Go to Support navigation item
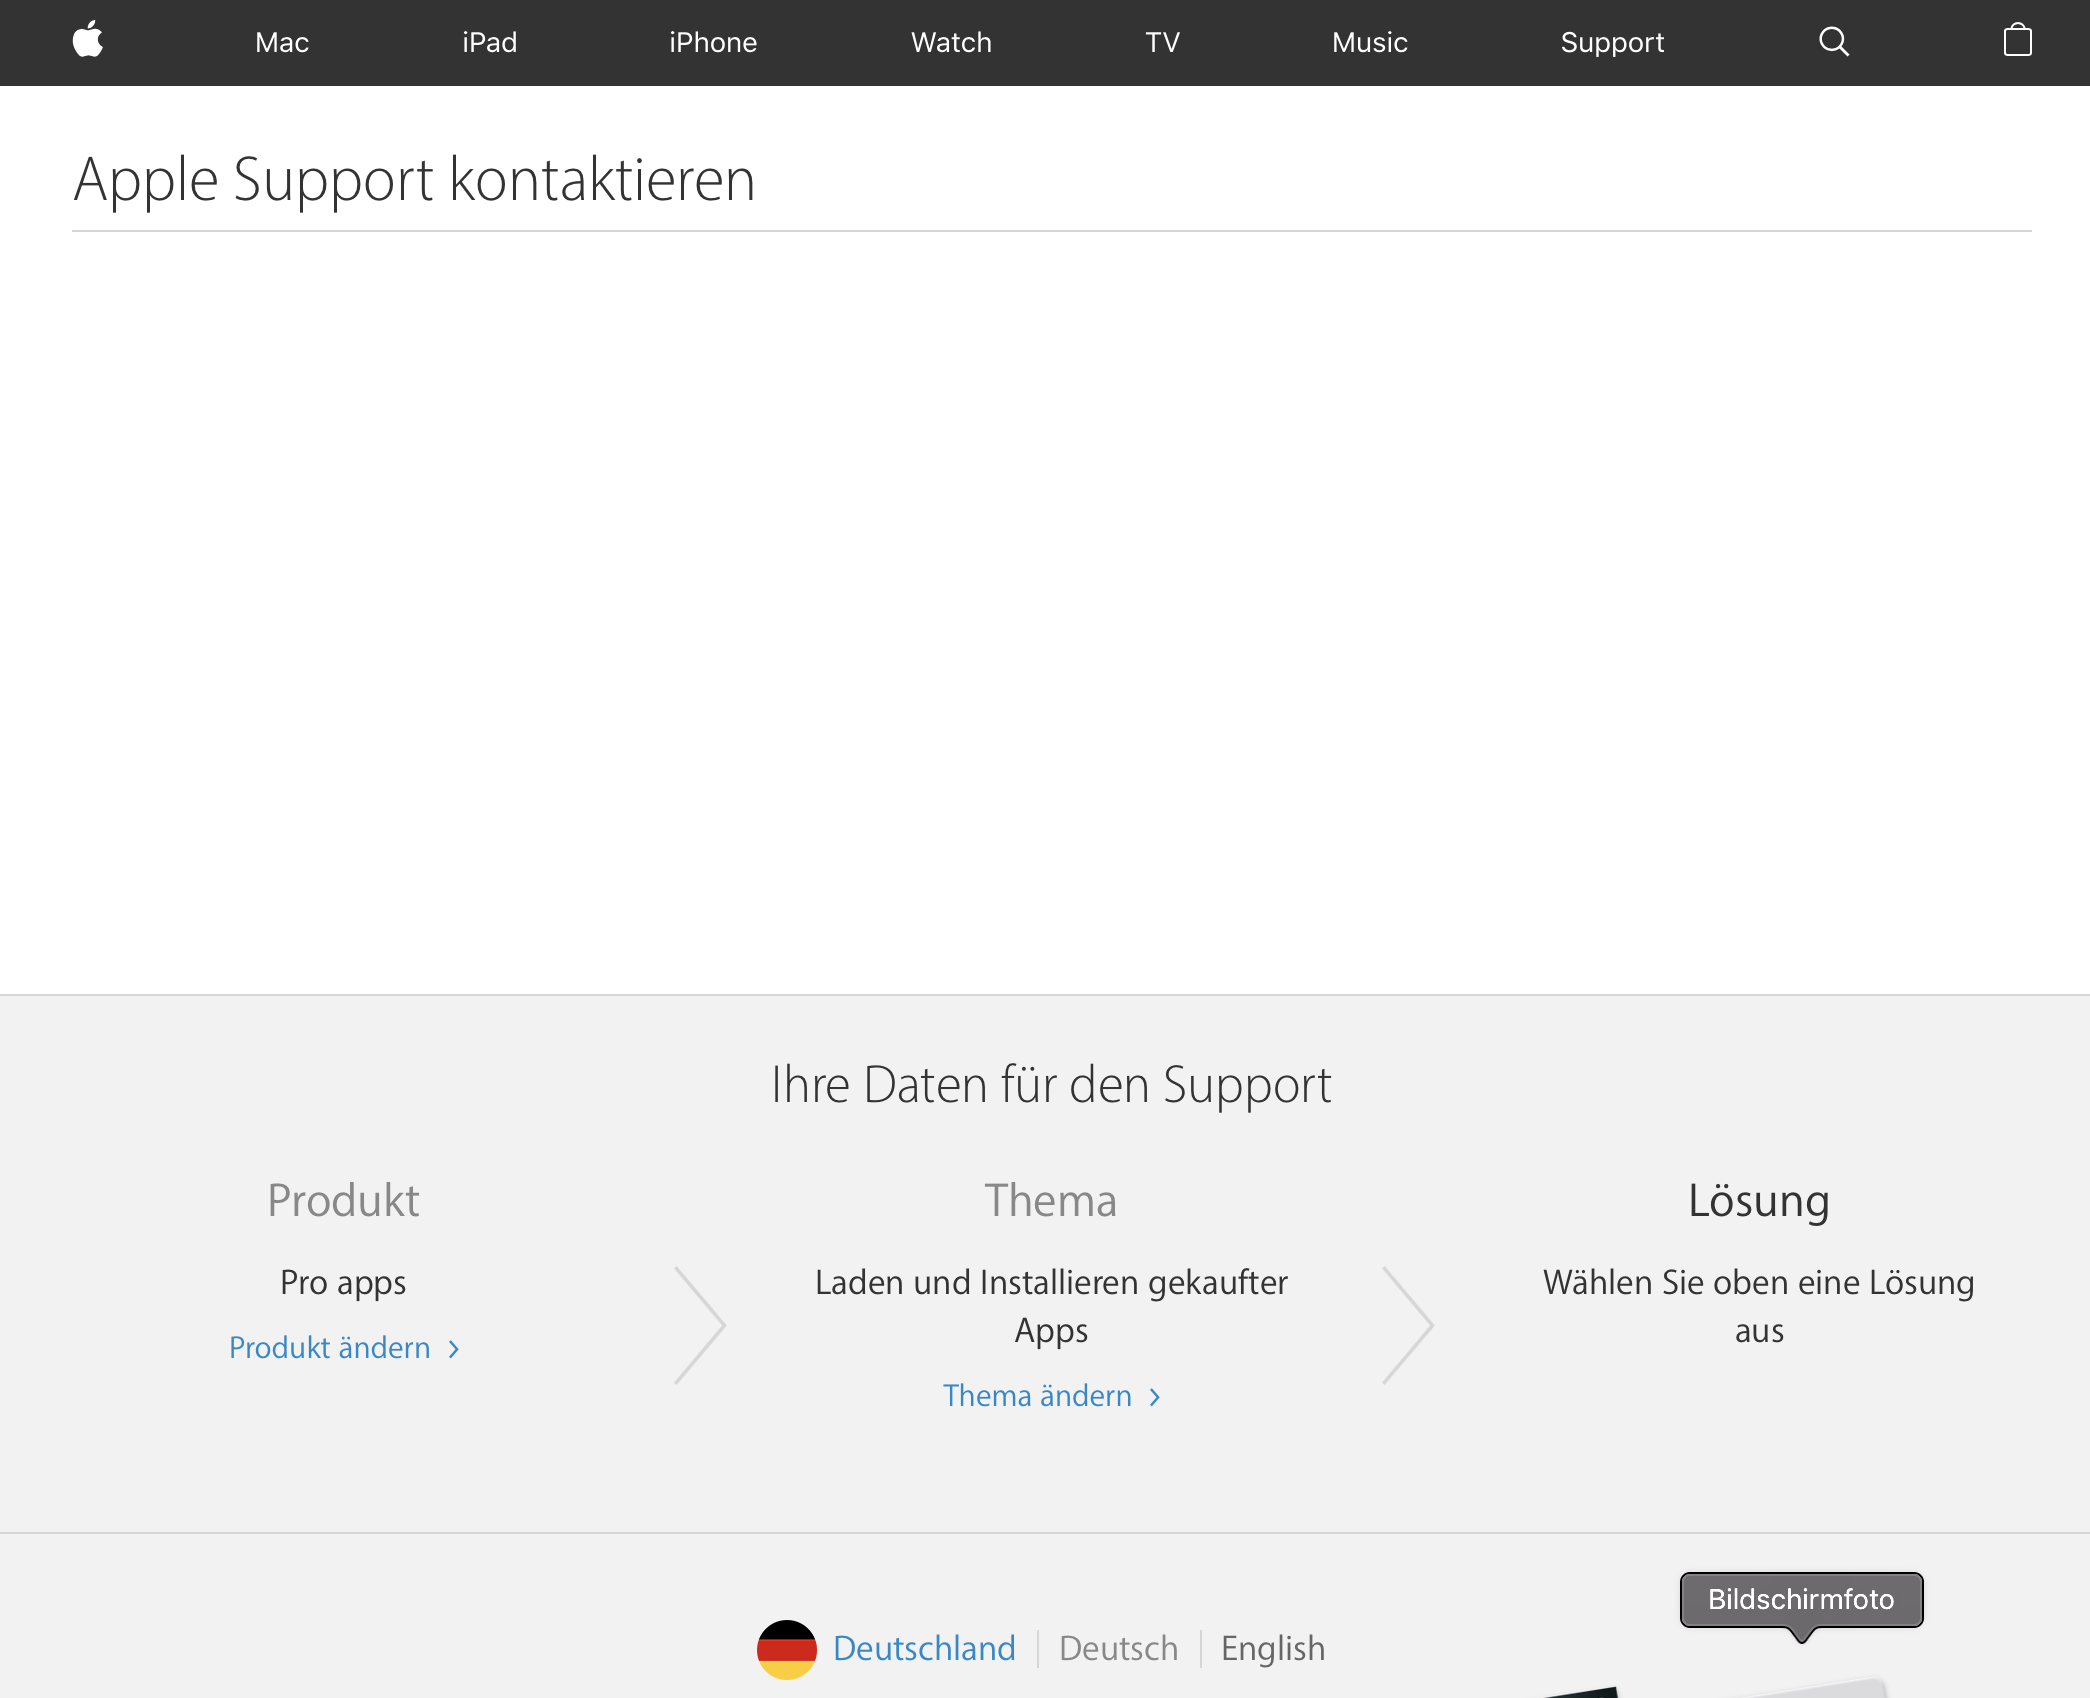 (1612, 42)
